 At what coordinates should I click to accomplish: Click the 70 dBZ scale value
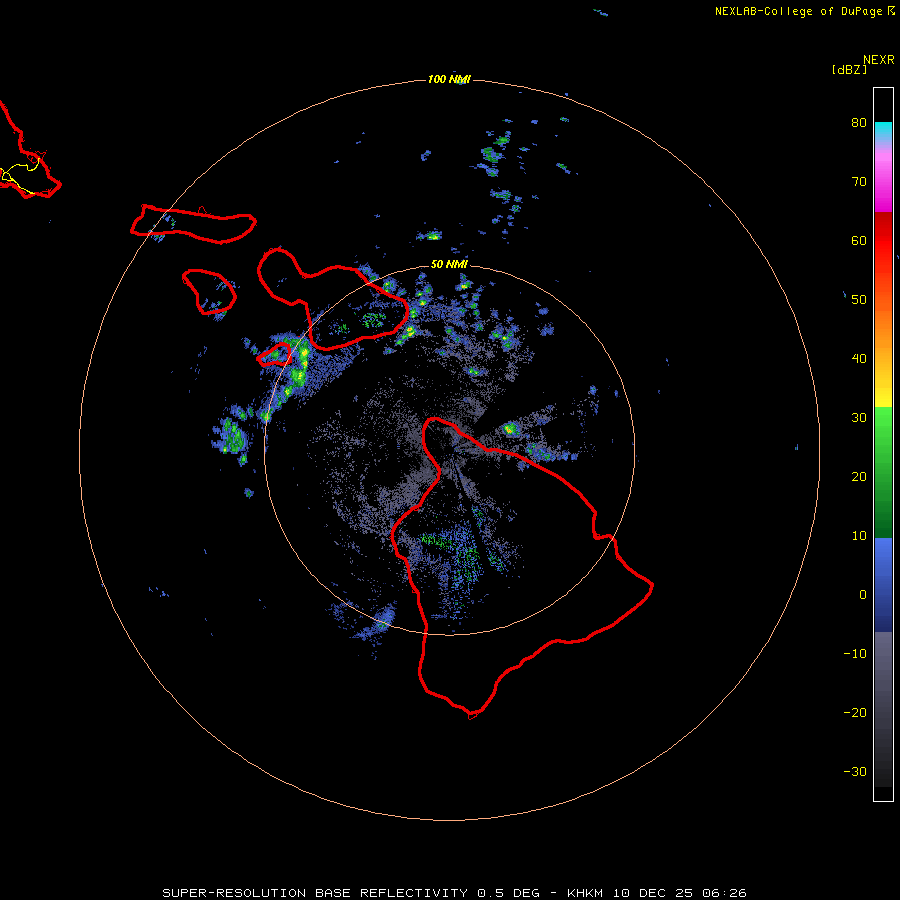(859, 181)
